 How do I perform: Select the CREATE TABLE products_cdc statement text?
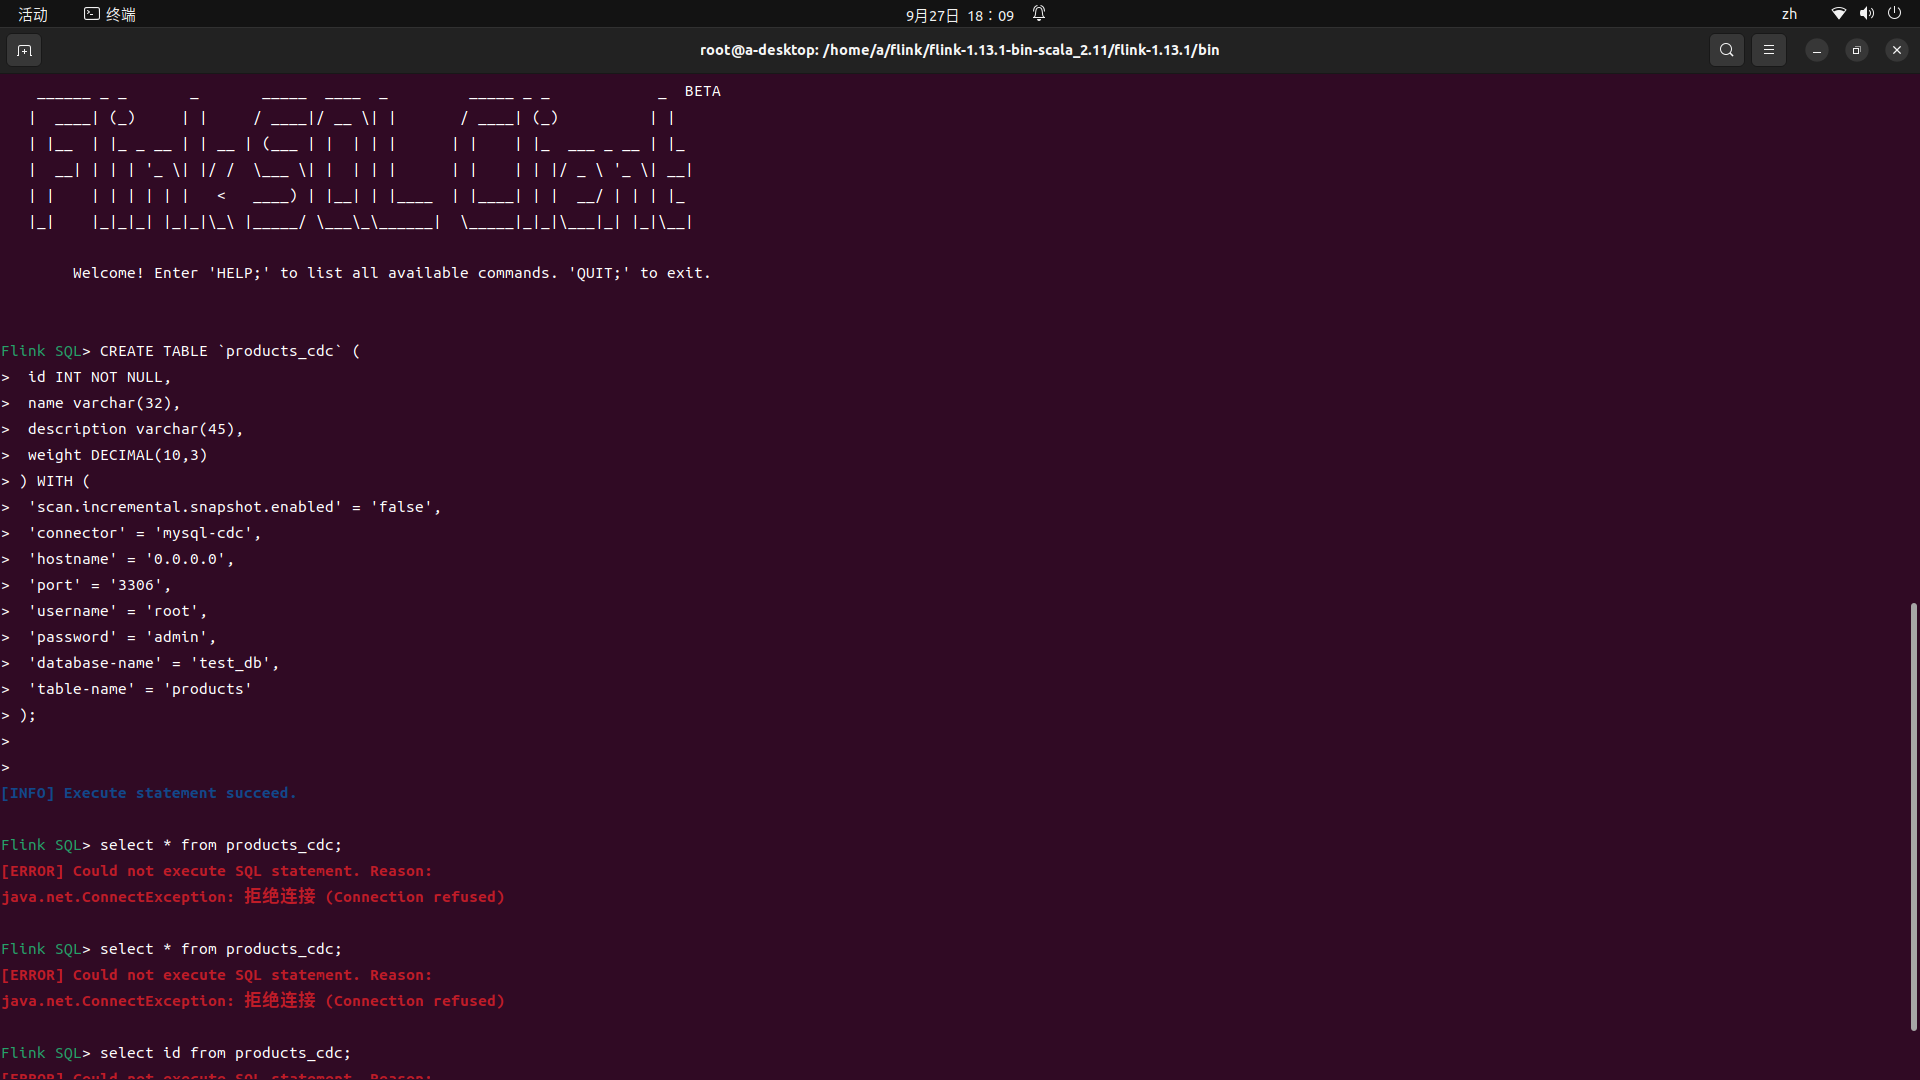(228, 350)
